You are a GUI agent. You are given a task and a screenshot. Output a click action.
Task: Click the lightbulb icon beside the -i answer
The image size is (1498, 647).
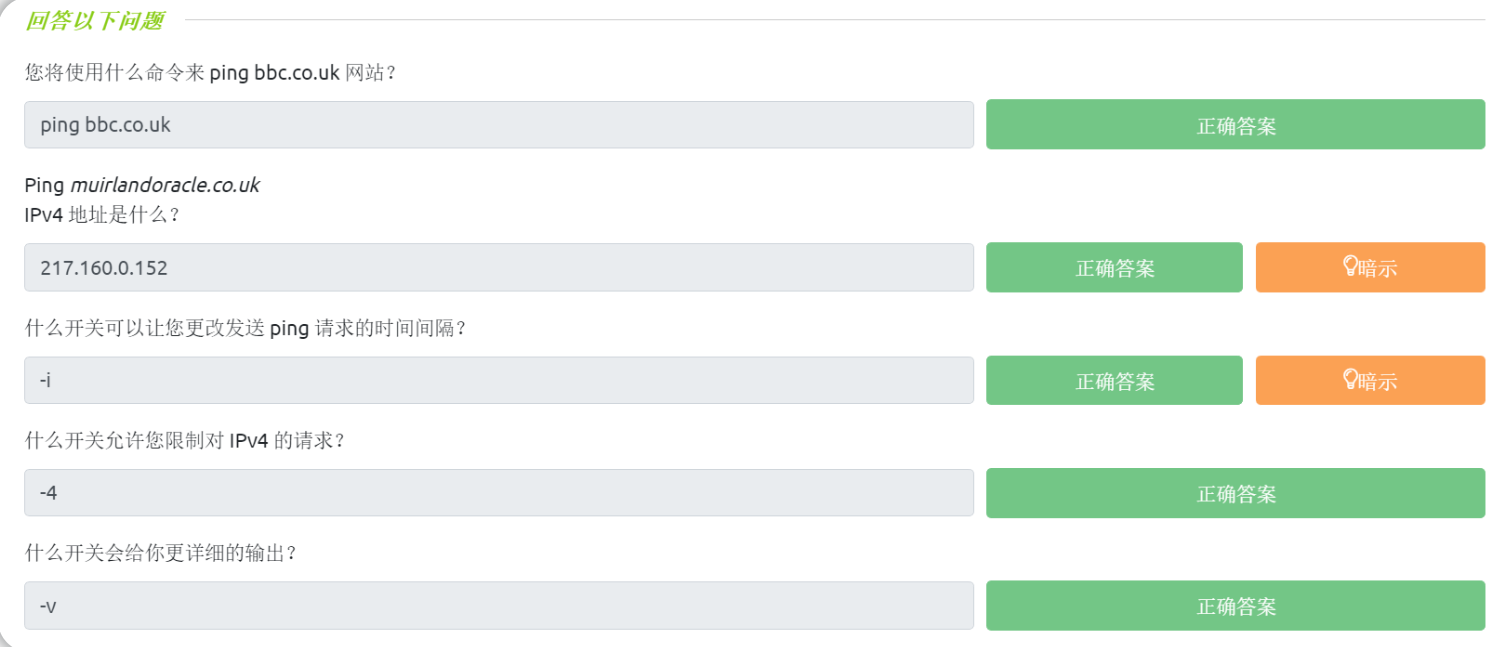[1351, 379]
